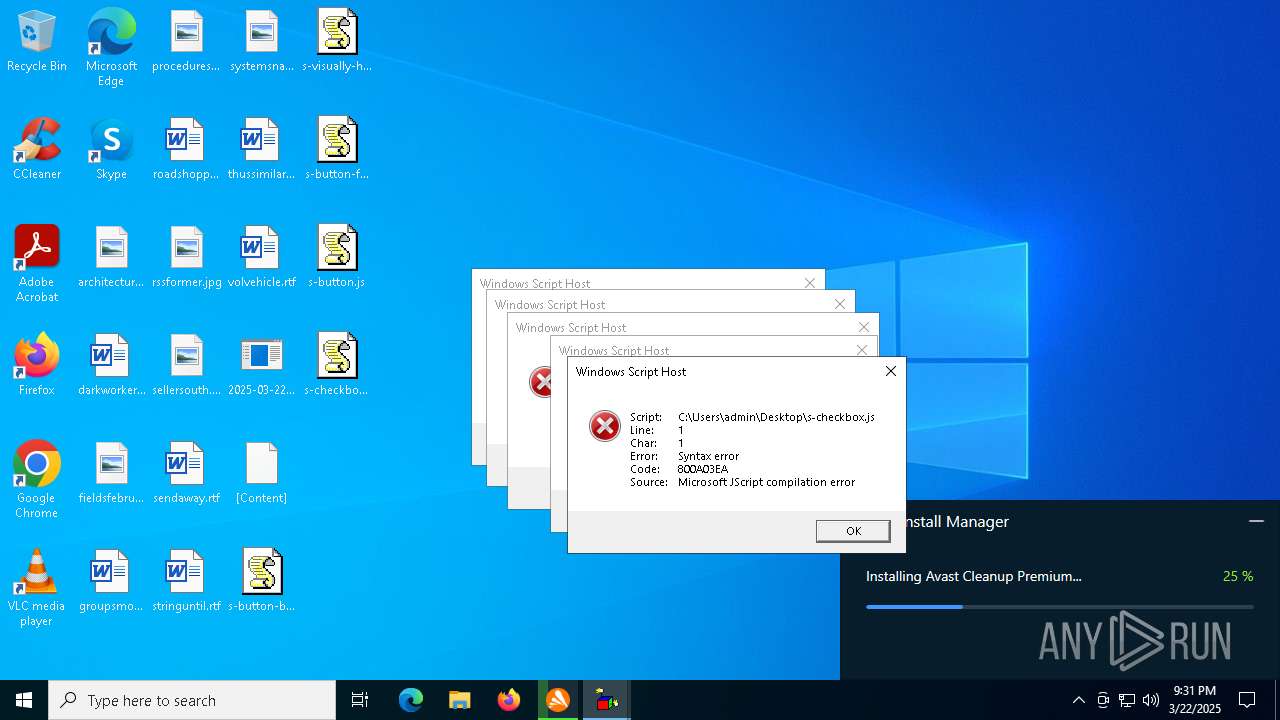Select the volvehicle.rtf document
The image size is (1280, 720).
click(x=261, y=258)
